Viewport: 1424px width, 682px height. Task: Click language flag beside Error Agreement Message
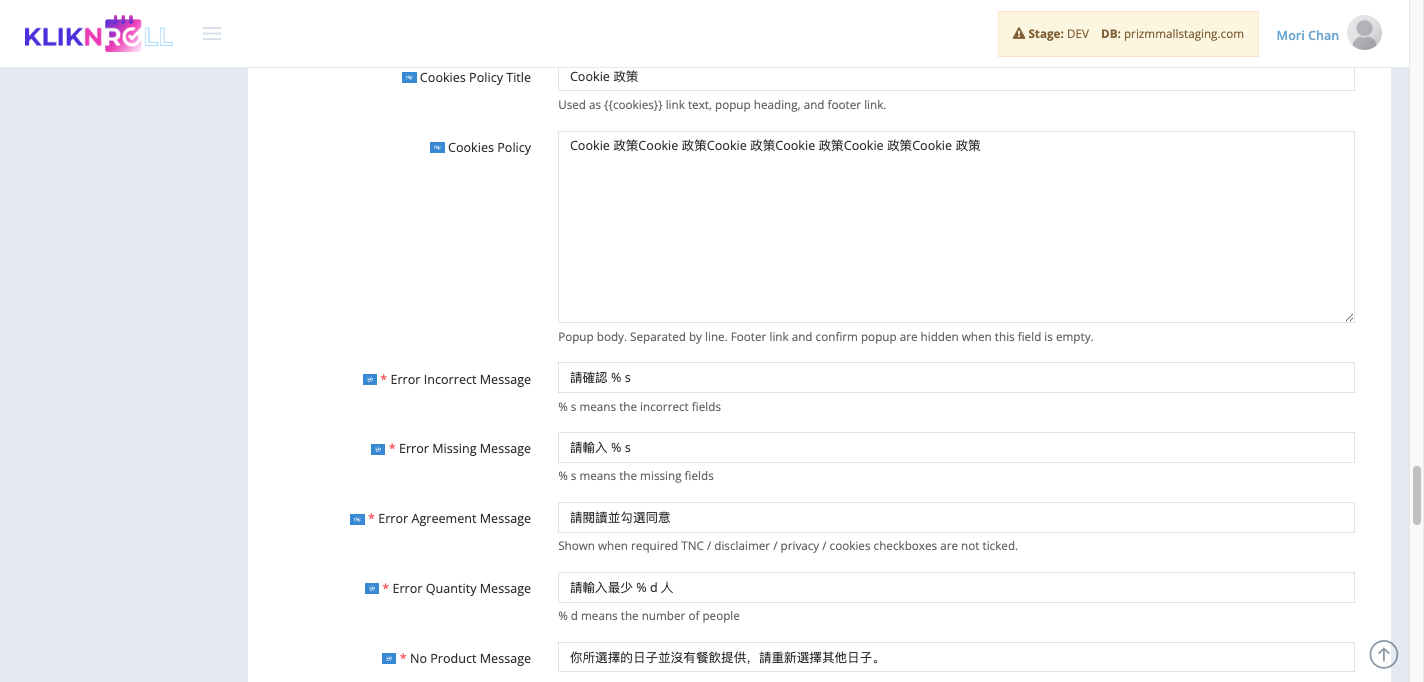tap(357, 519)
